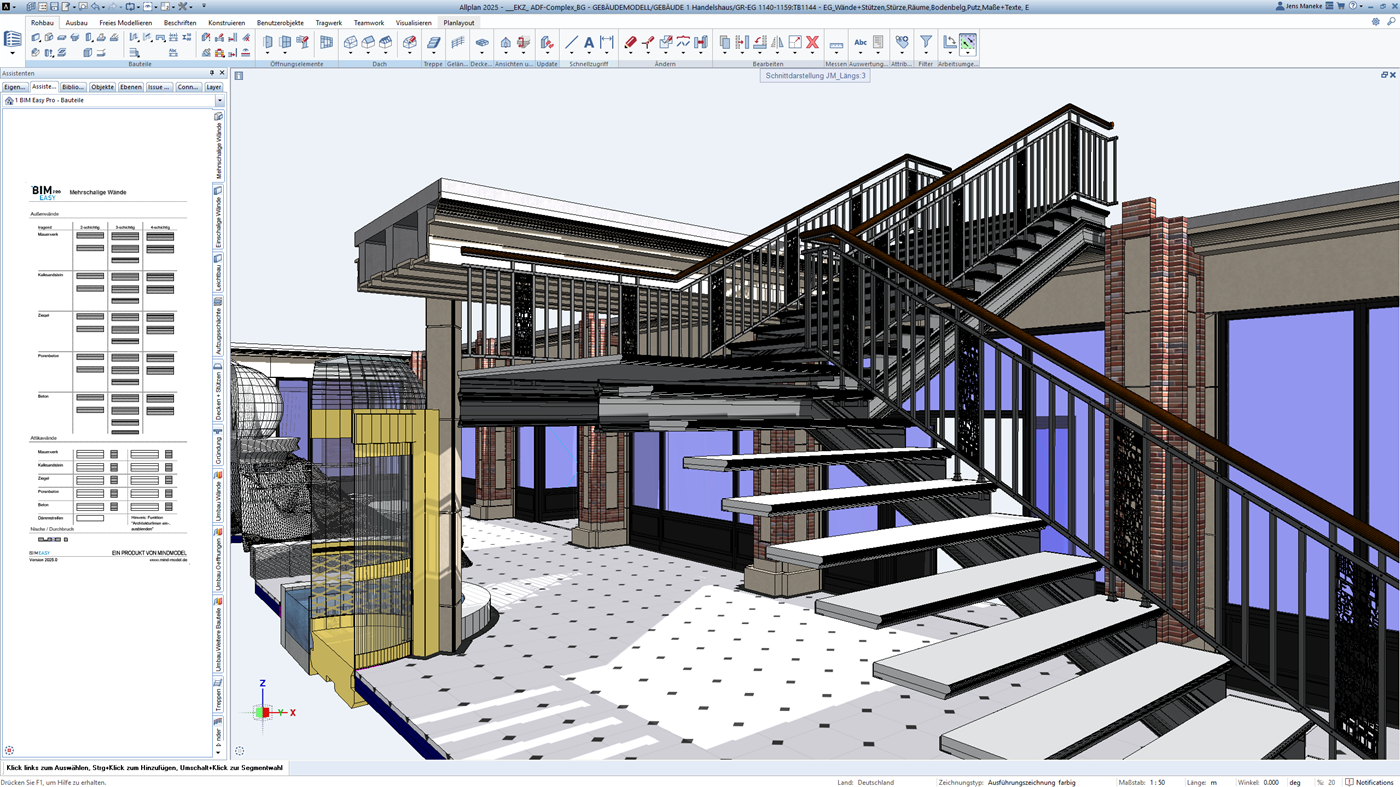Open the Beschriften ribbon tab
Screen dimensions: 1400x787
pyautogui.click(x=180, y=22)
